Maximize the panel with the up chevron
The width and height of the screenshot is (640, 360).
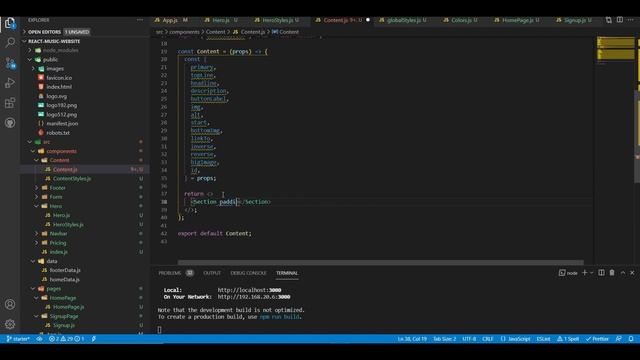point(623,273)
